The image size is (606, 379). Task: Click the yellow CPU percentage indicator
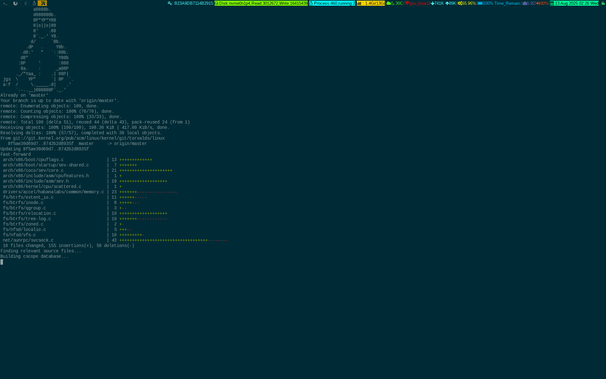tap(467, 3)
